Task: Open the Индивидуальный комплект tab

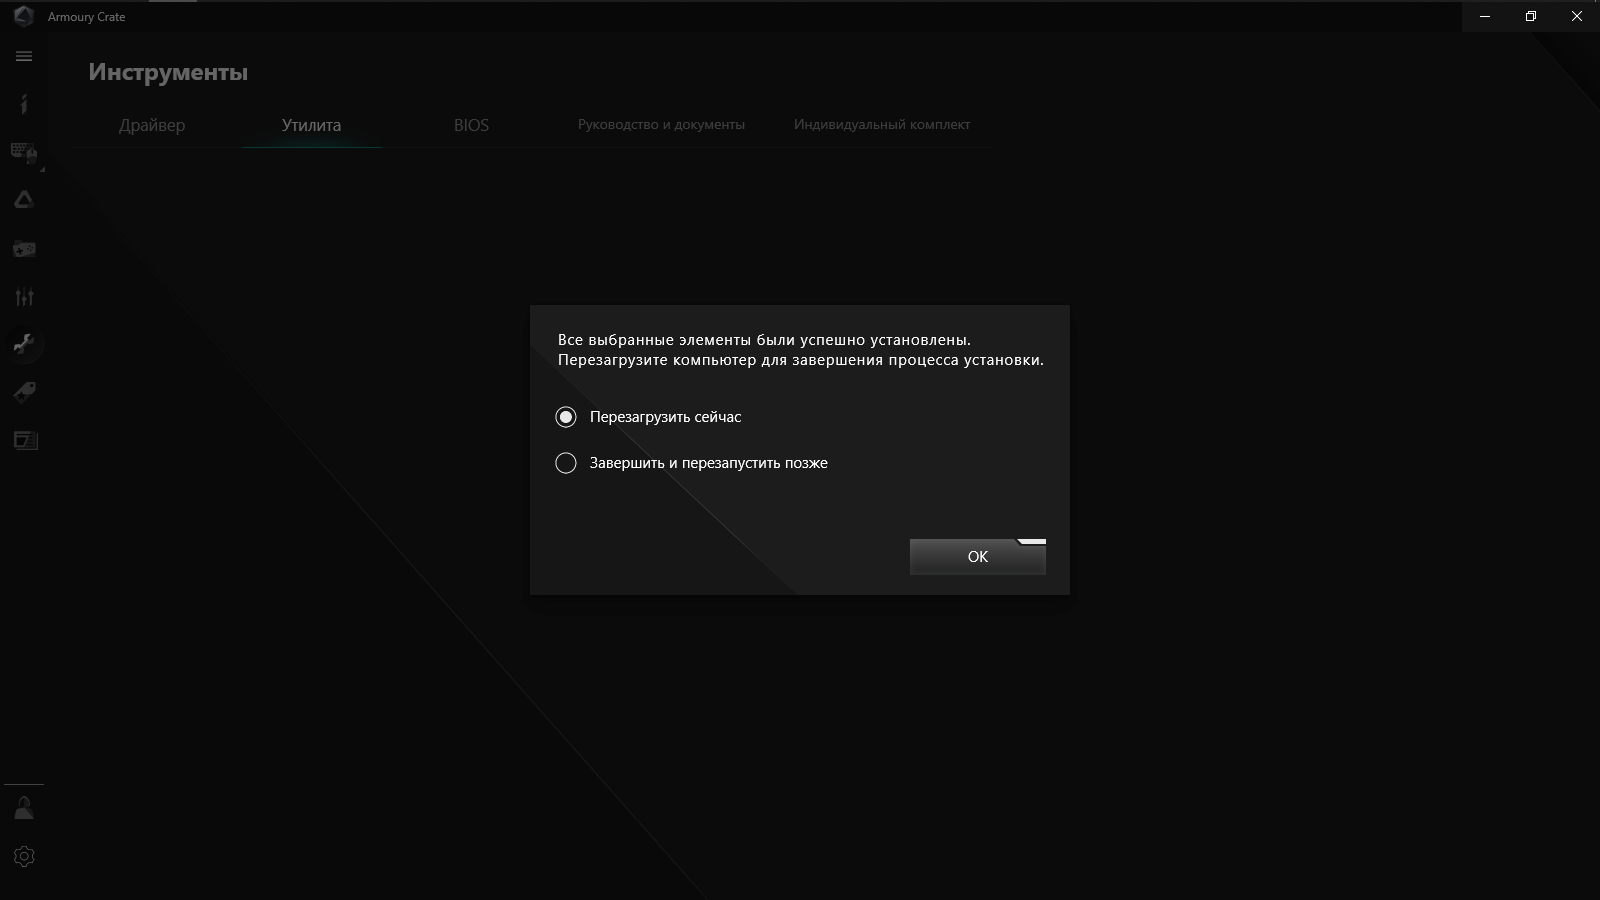Action: tap(882, 124)
